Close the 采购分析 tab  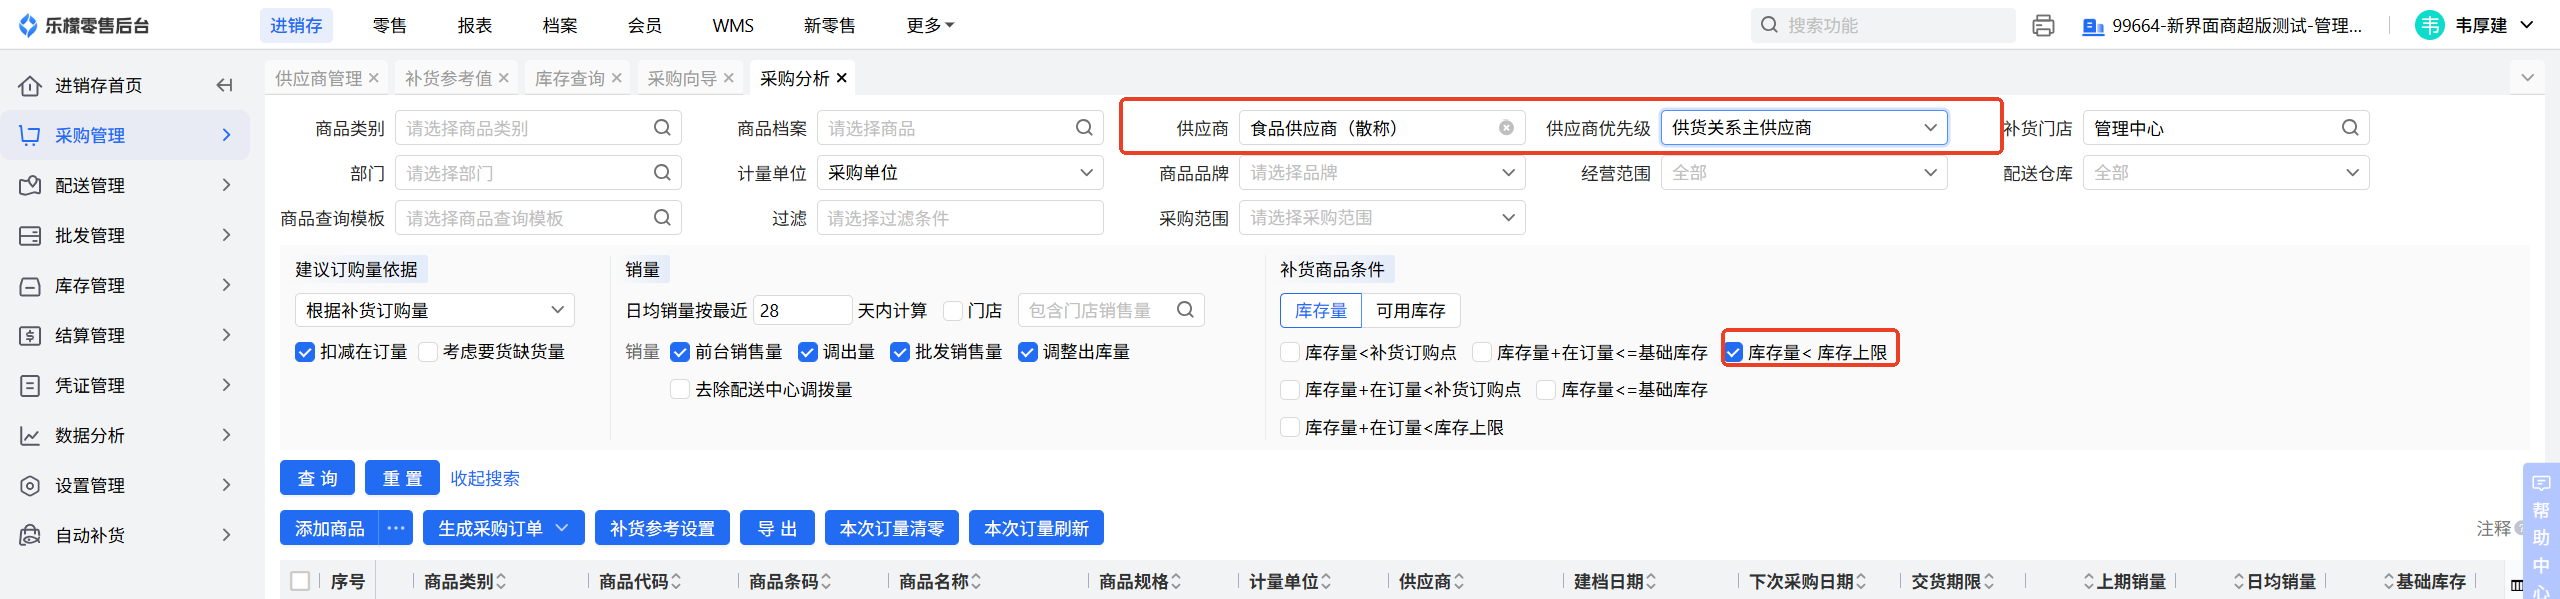(x=842, y=78)
